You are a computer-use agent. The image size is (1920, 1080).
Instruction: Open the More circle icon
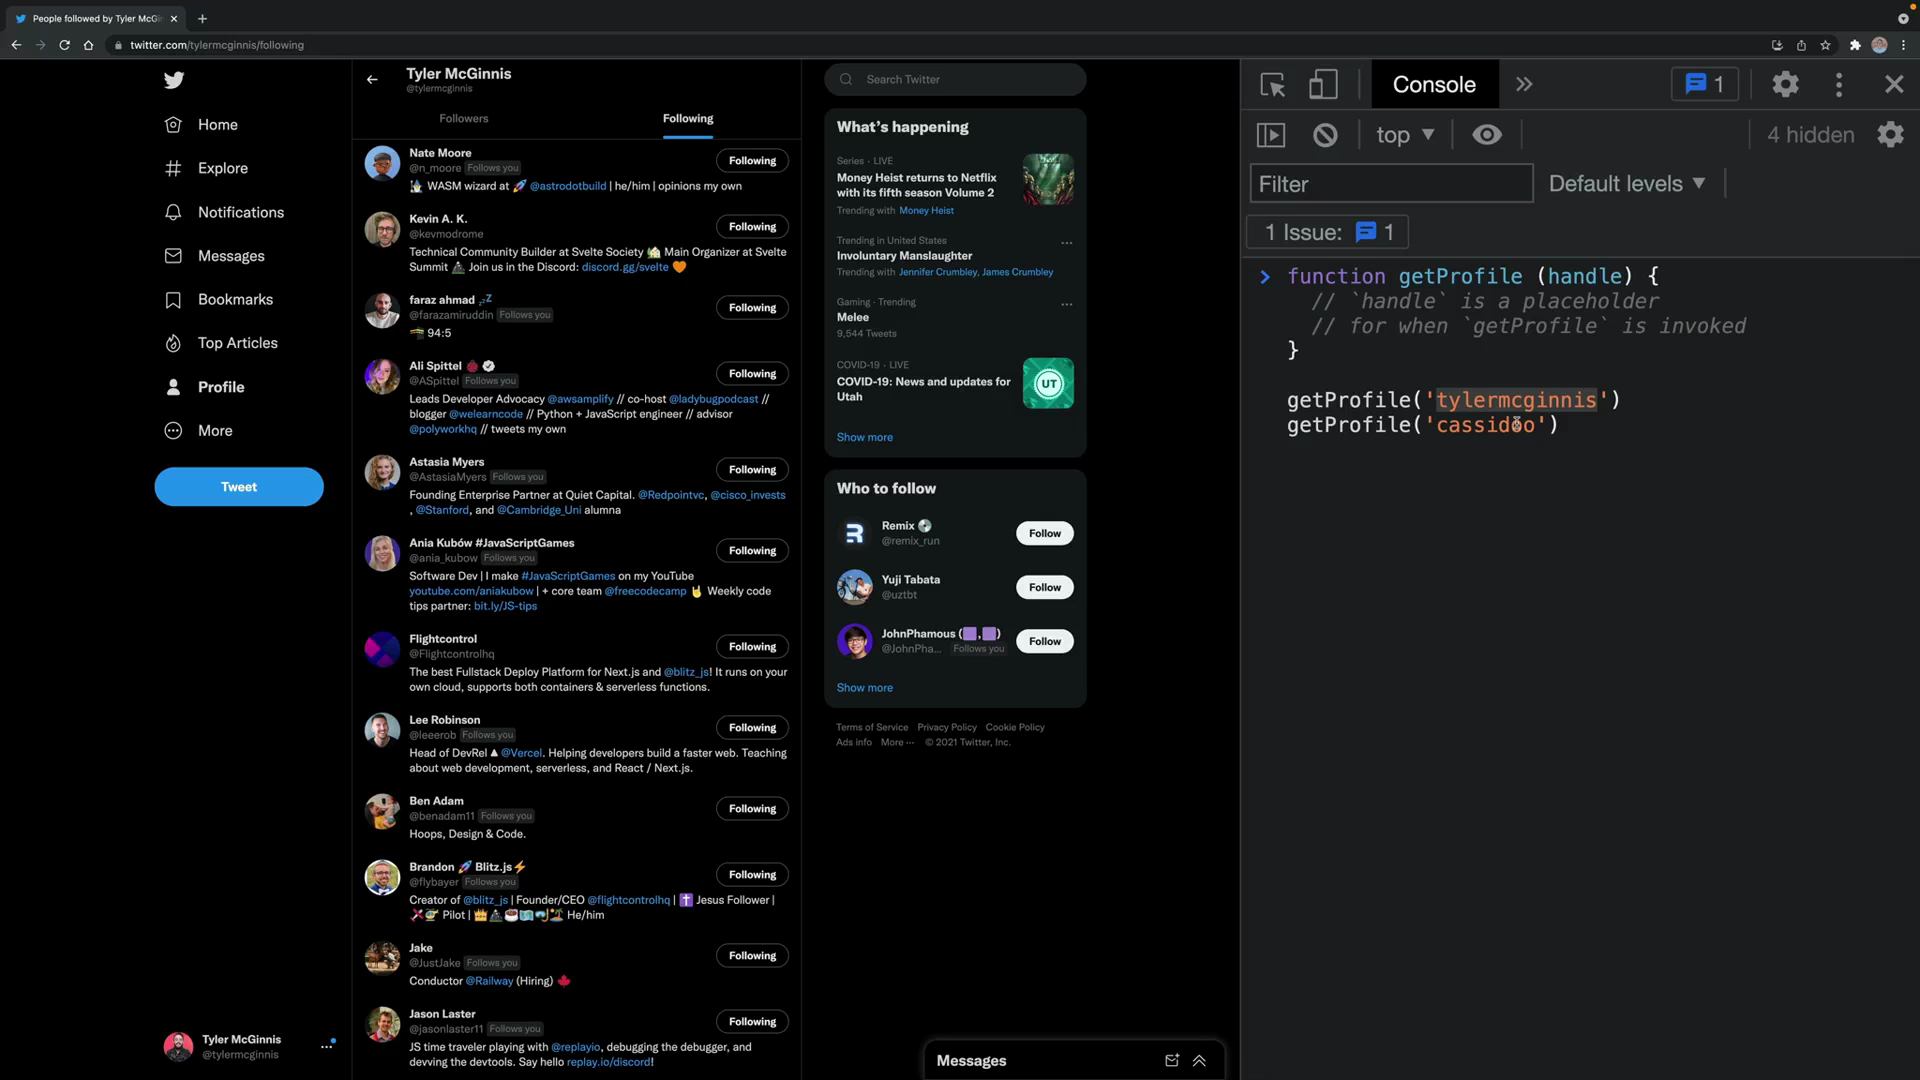point(173,431)
